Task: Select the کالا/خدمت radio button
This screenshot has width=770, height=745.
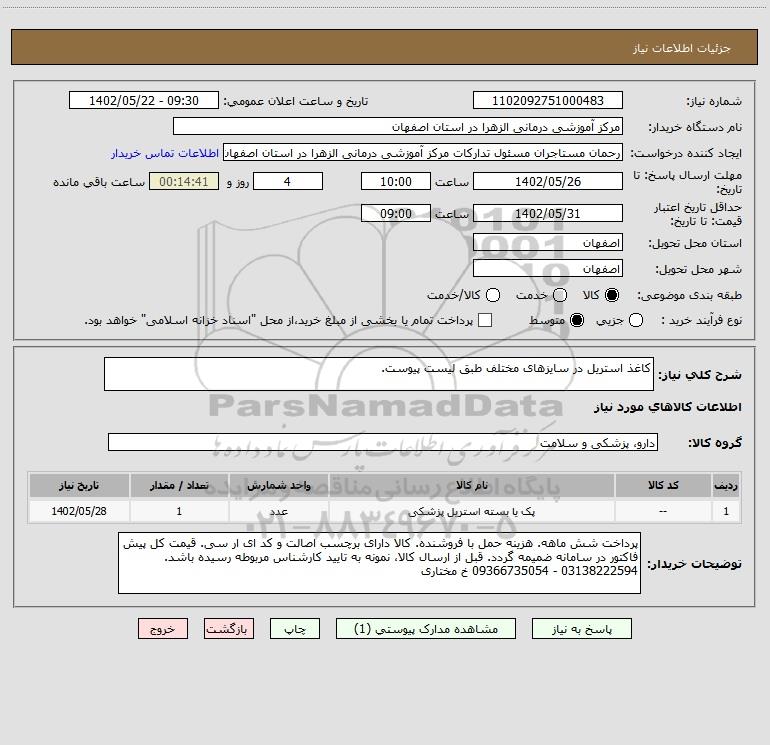Action: click(493, 295)
